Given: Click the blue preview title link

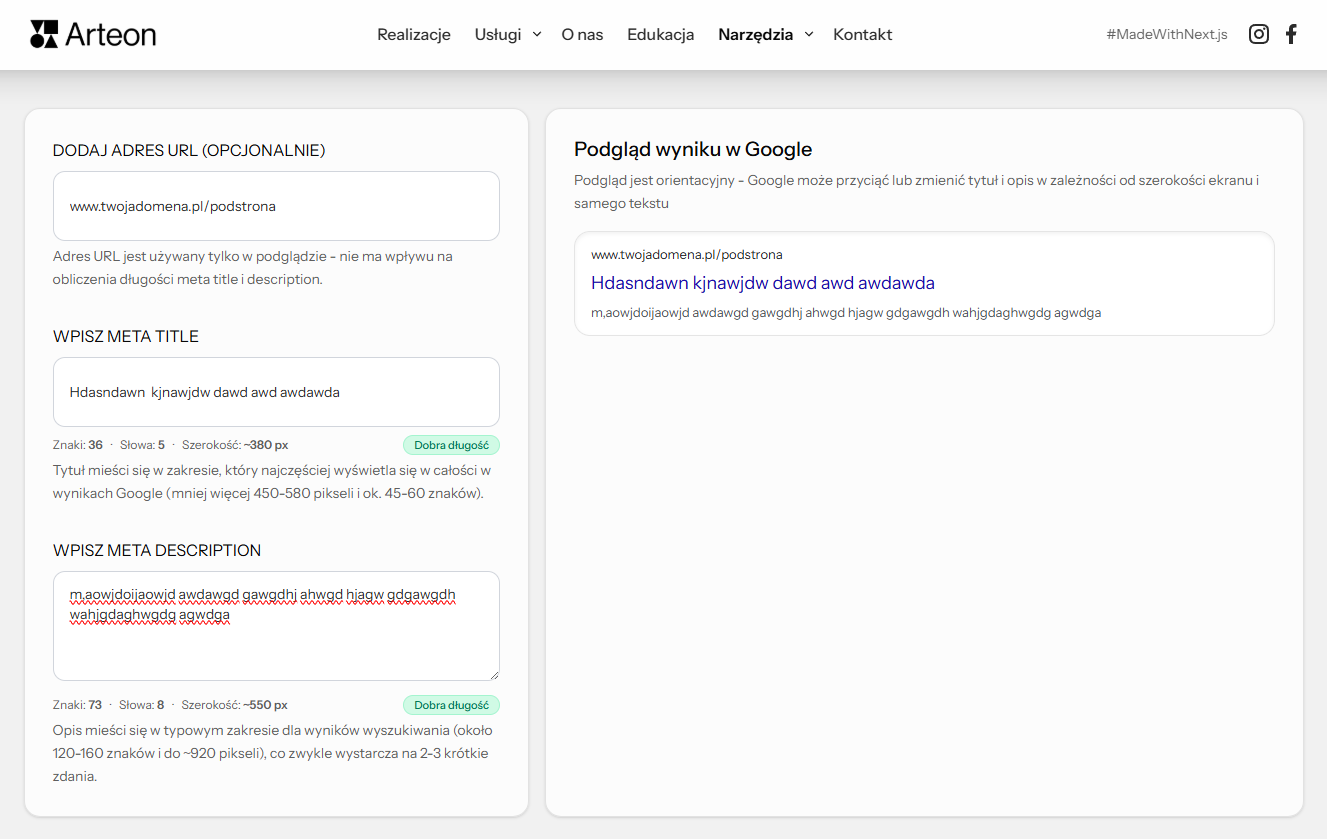Looking at the screenshot, I should [763, 282].
